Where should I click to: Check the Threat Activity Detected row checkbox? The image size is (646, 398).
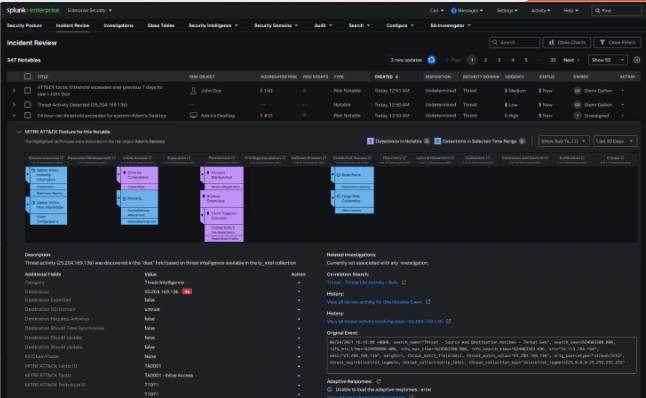coord(28,105)
